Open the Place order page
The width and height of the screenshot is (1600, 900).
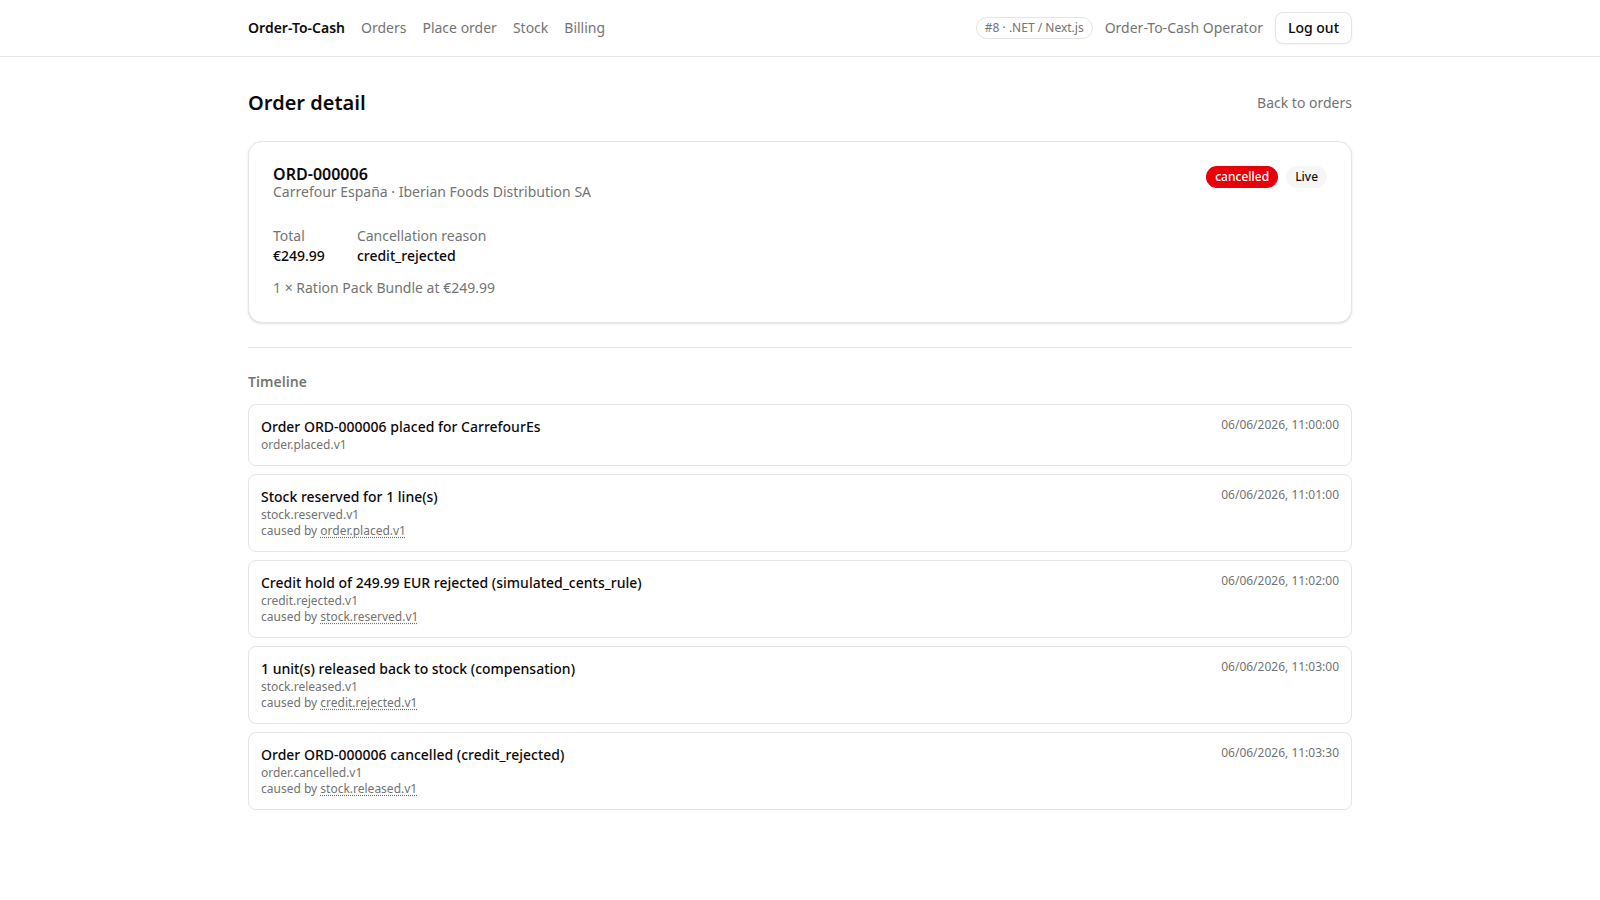tap(459, 28)
